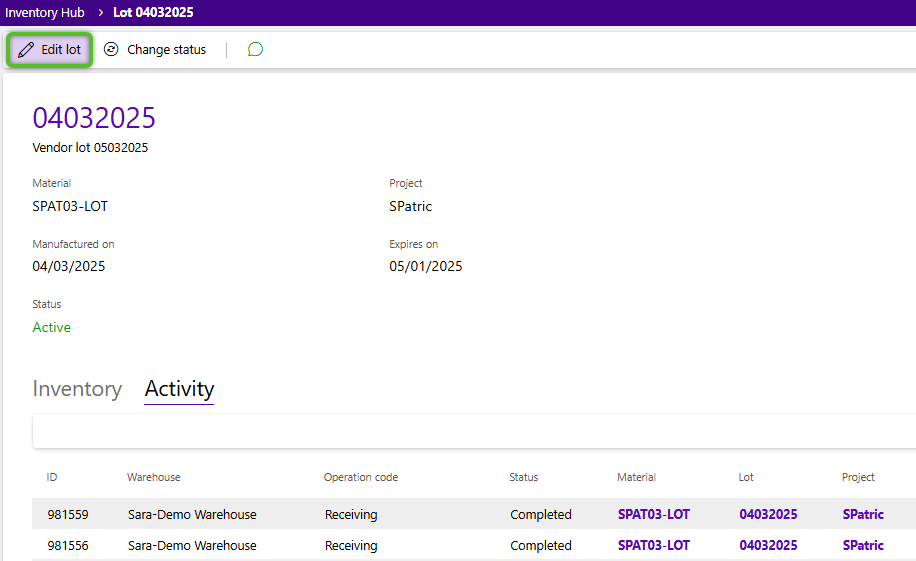Click the Material column header
This screenshot has height=561, width=916.
click(636, 477)
